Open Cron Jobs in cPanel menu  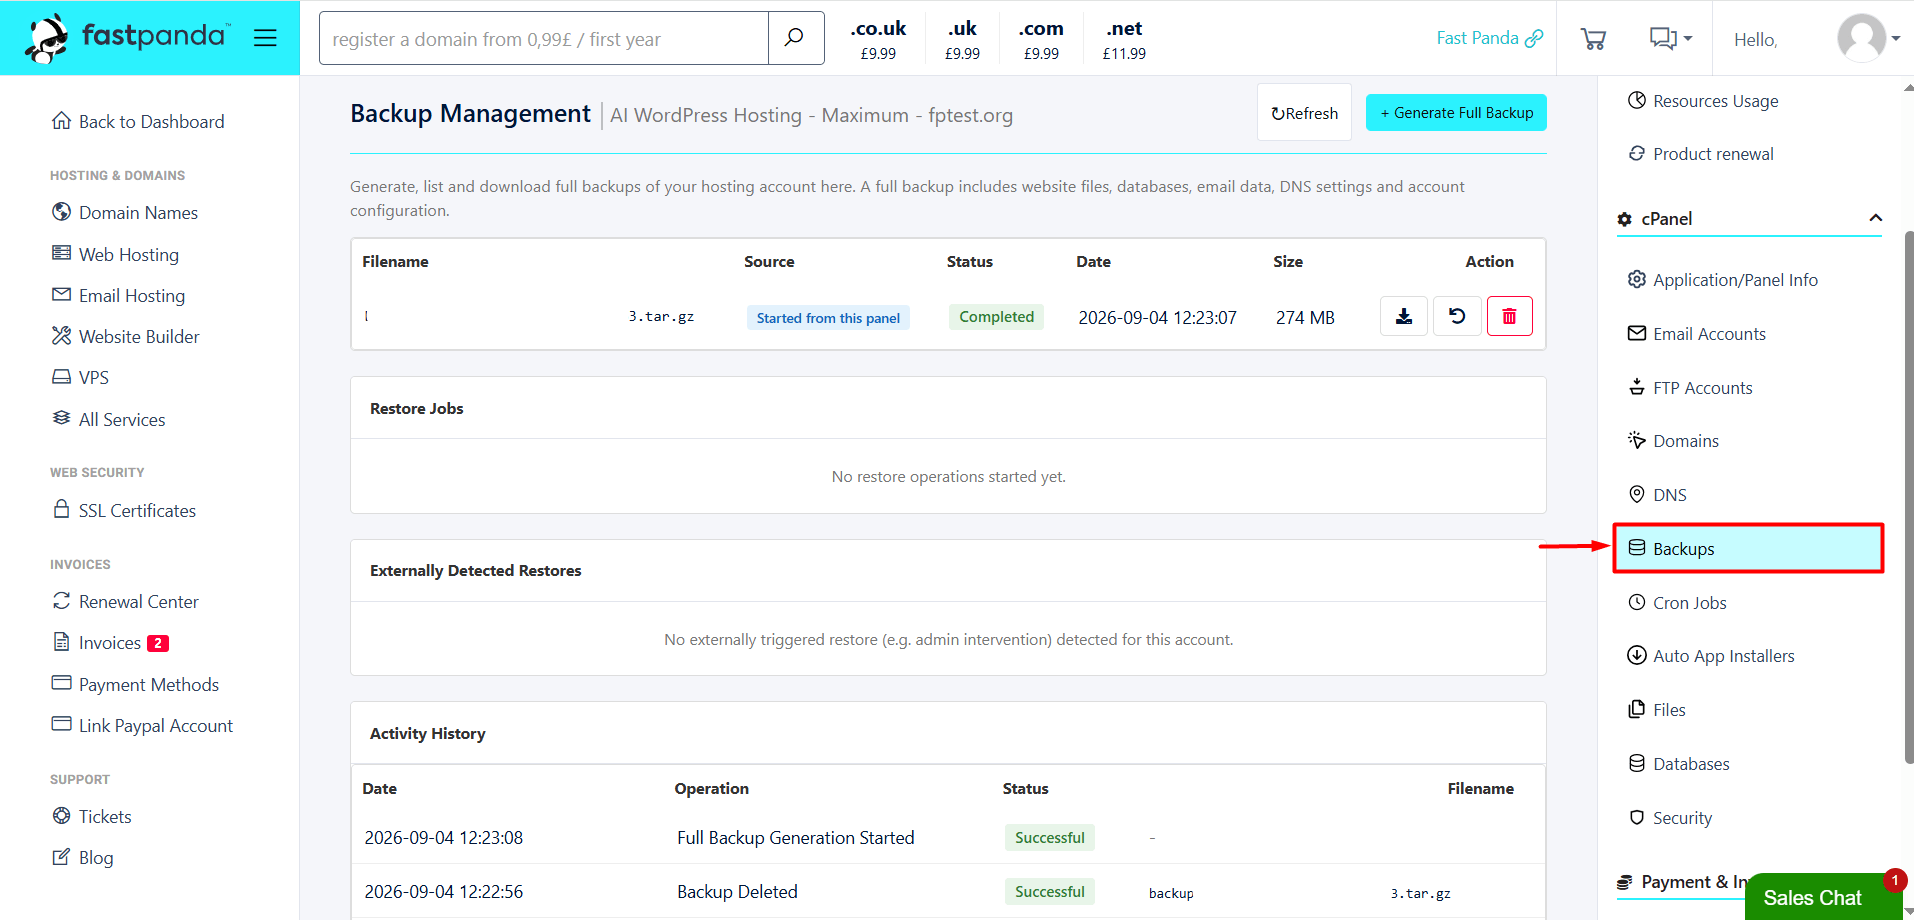click(x=1677, y=602)
